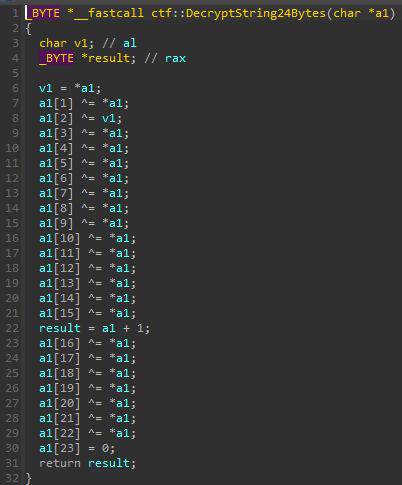Click the line 'a1[8] ^= *a1;'
This screenshot has height=485, width=402.
coord(84,208)
